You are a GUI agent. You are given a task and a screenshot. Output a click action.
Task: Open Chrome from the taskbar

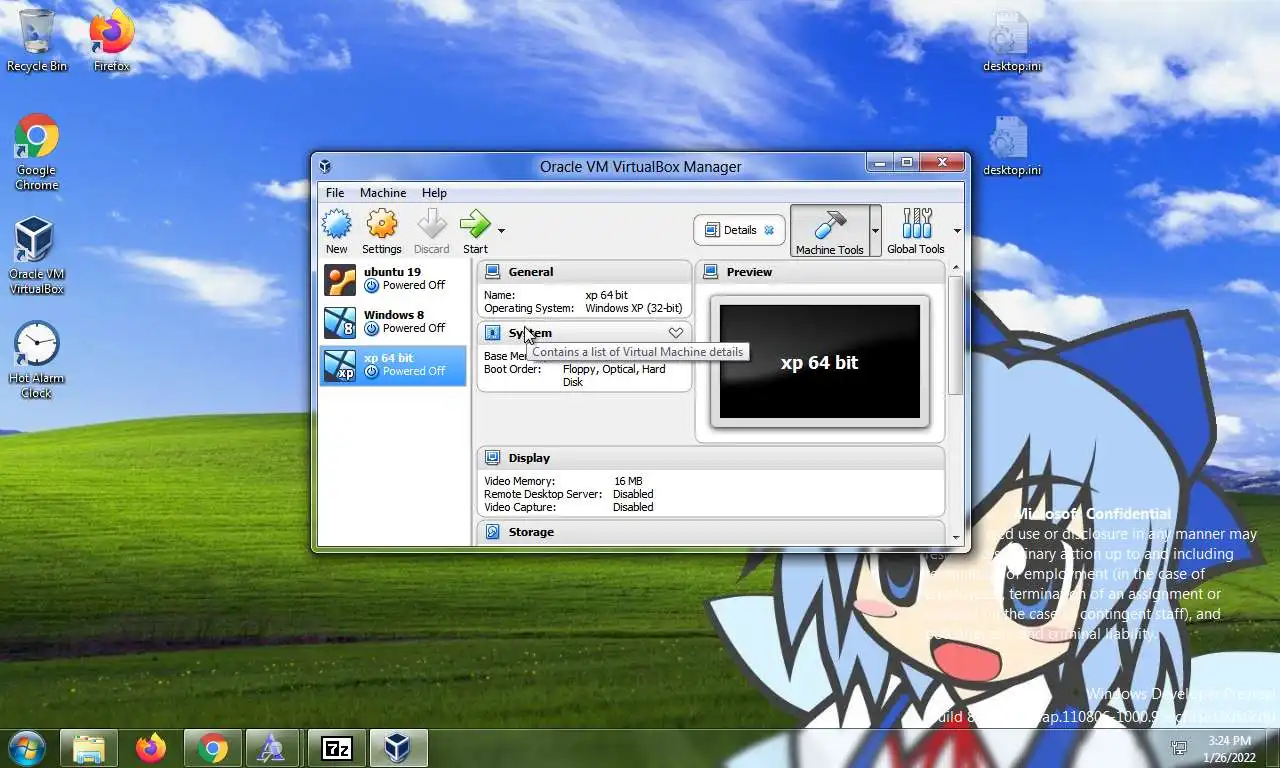tap(213, 748)
